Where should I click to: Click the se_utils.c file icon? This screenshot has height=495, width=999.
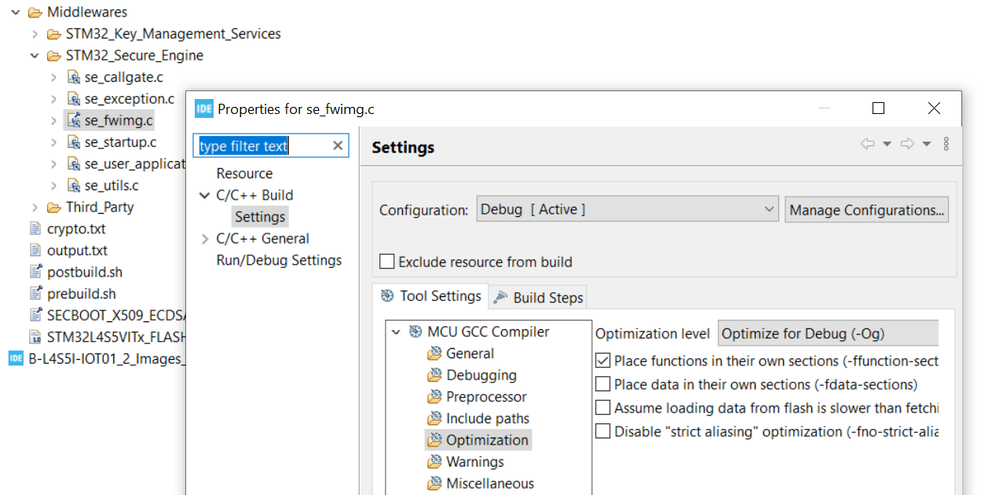pyautogui.click(x=73, y=185)
